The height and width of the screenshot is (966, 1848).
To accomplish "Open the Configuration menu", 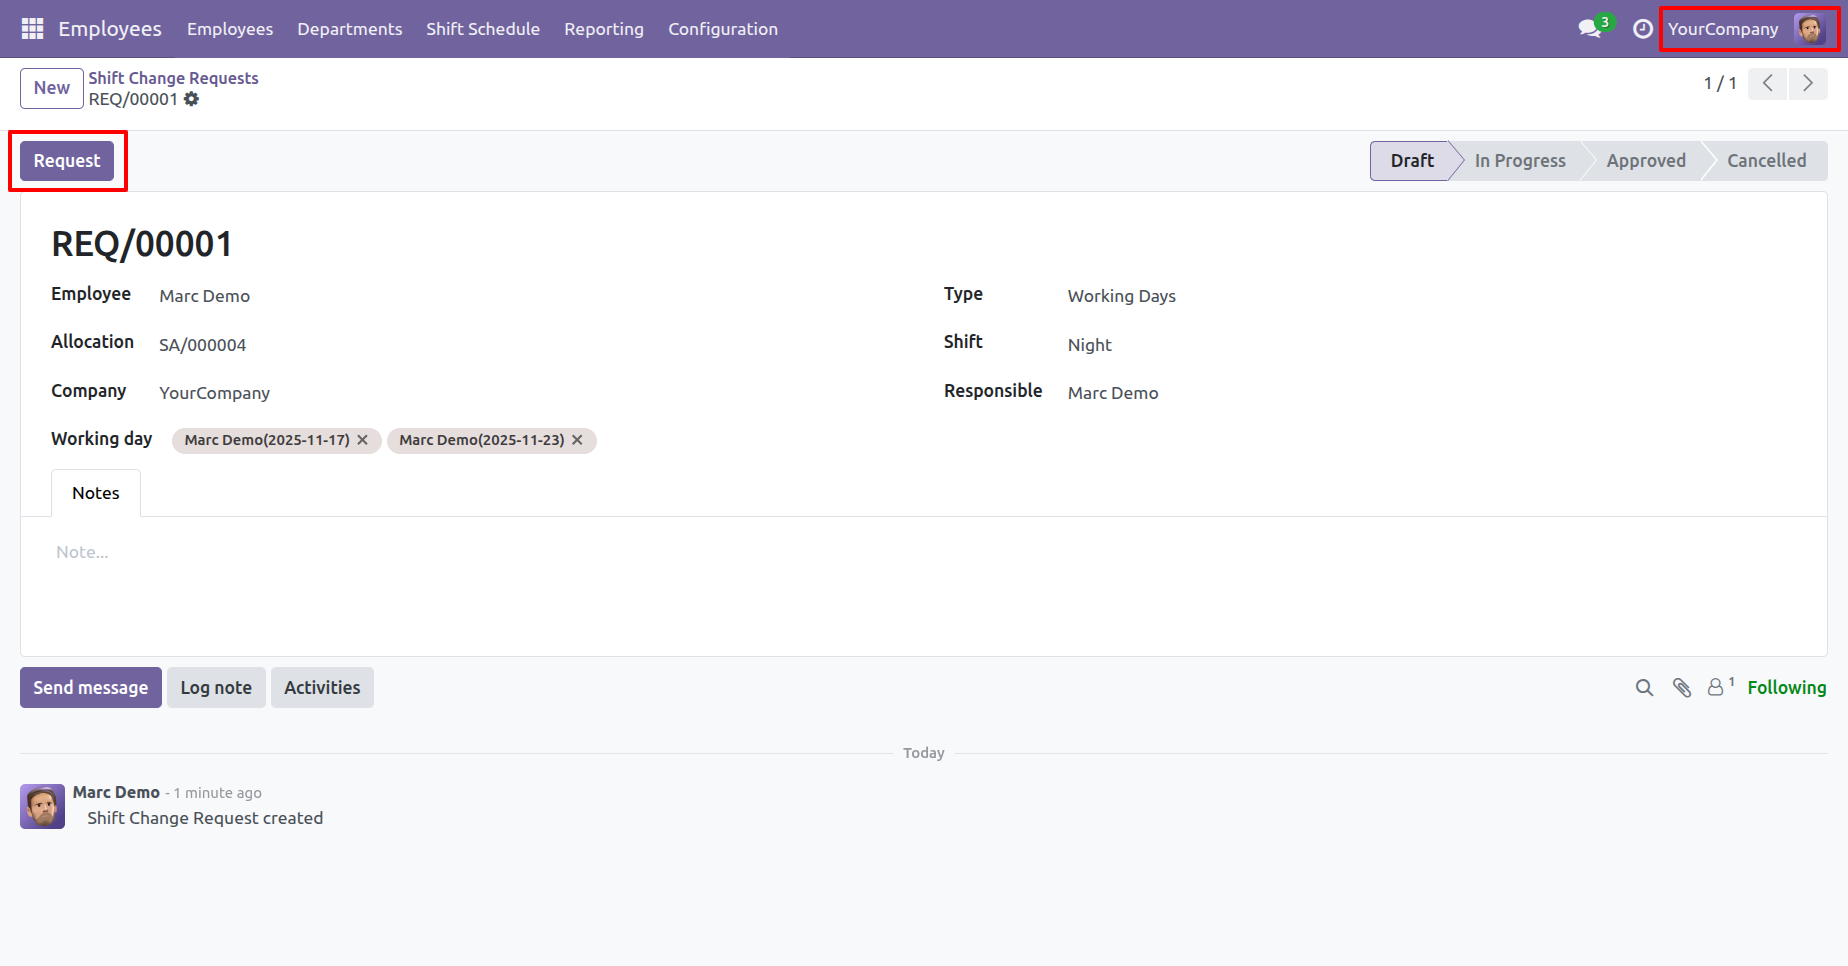I will 723,29.
